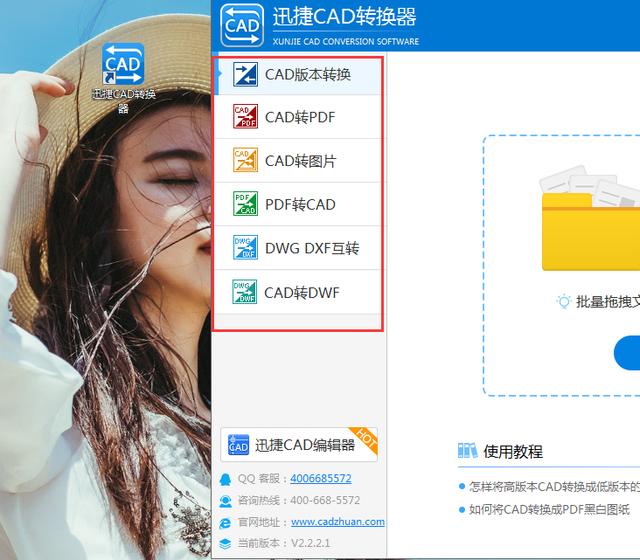Click the 迅捷CAD编辑器 CAD icon
The width and height of the screenshot is (640, 560).
(x=238, y=444)
